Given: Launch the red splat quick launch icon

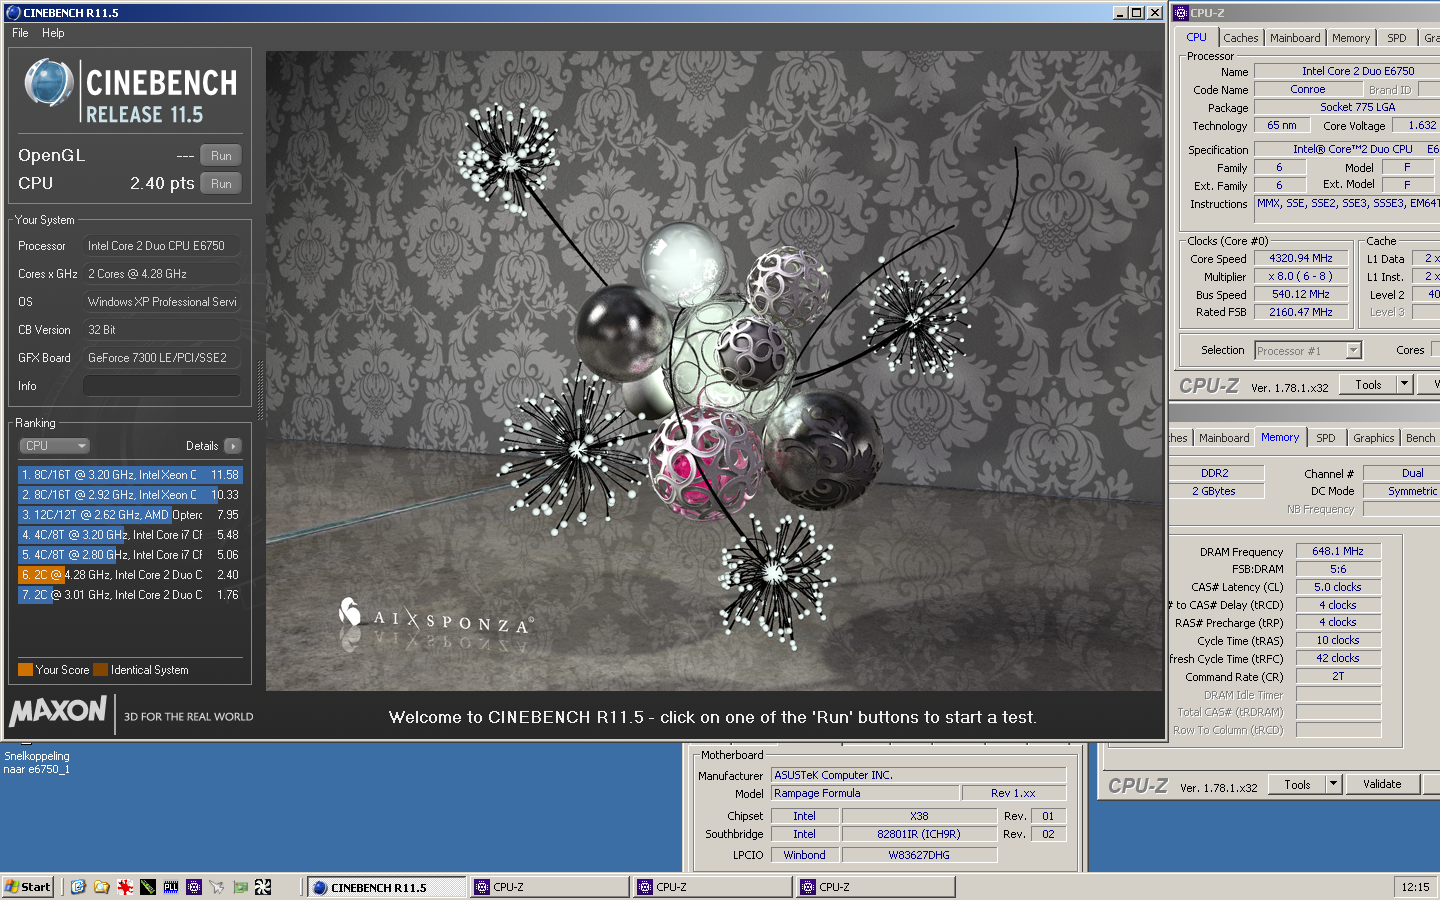Looking at the screenshot, I should 125,887.
